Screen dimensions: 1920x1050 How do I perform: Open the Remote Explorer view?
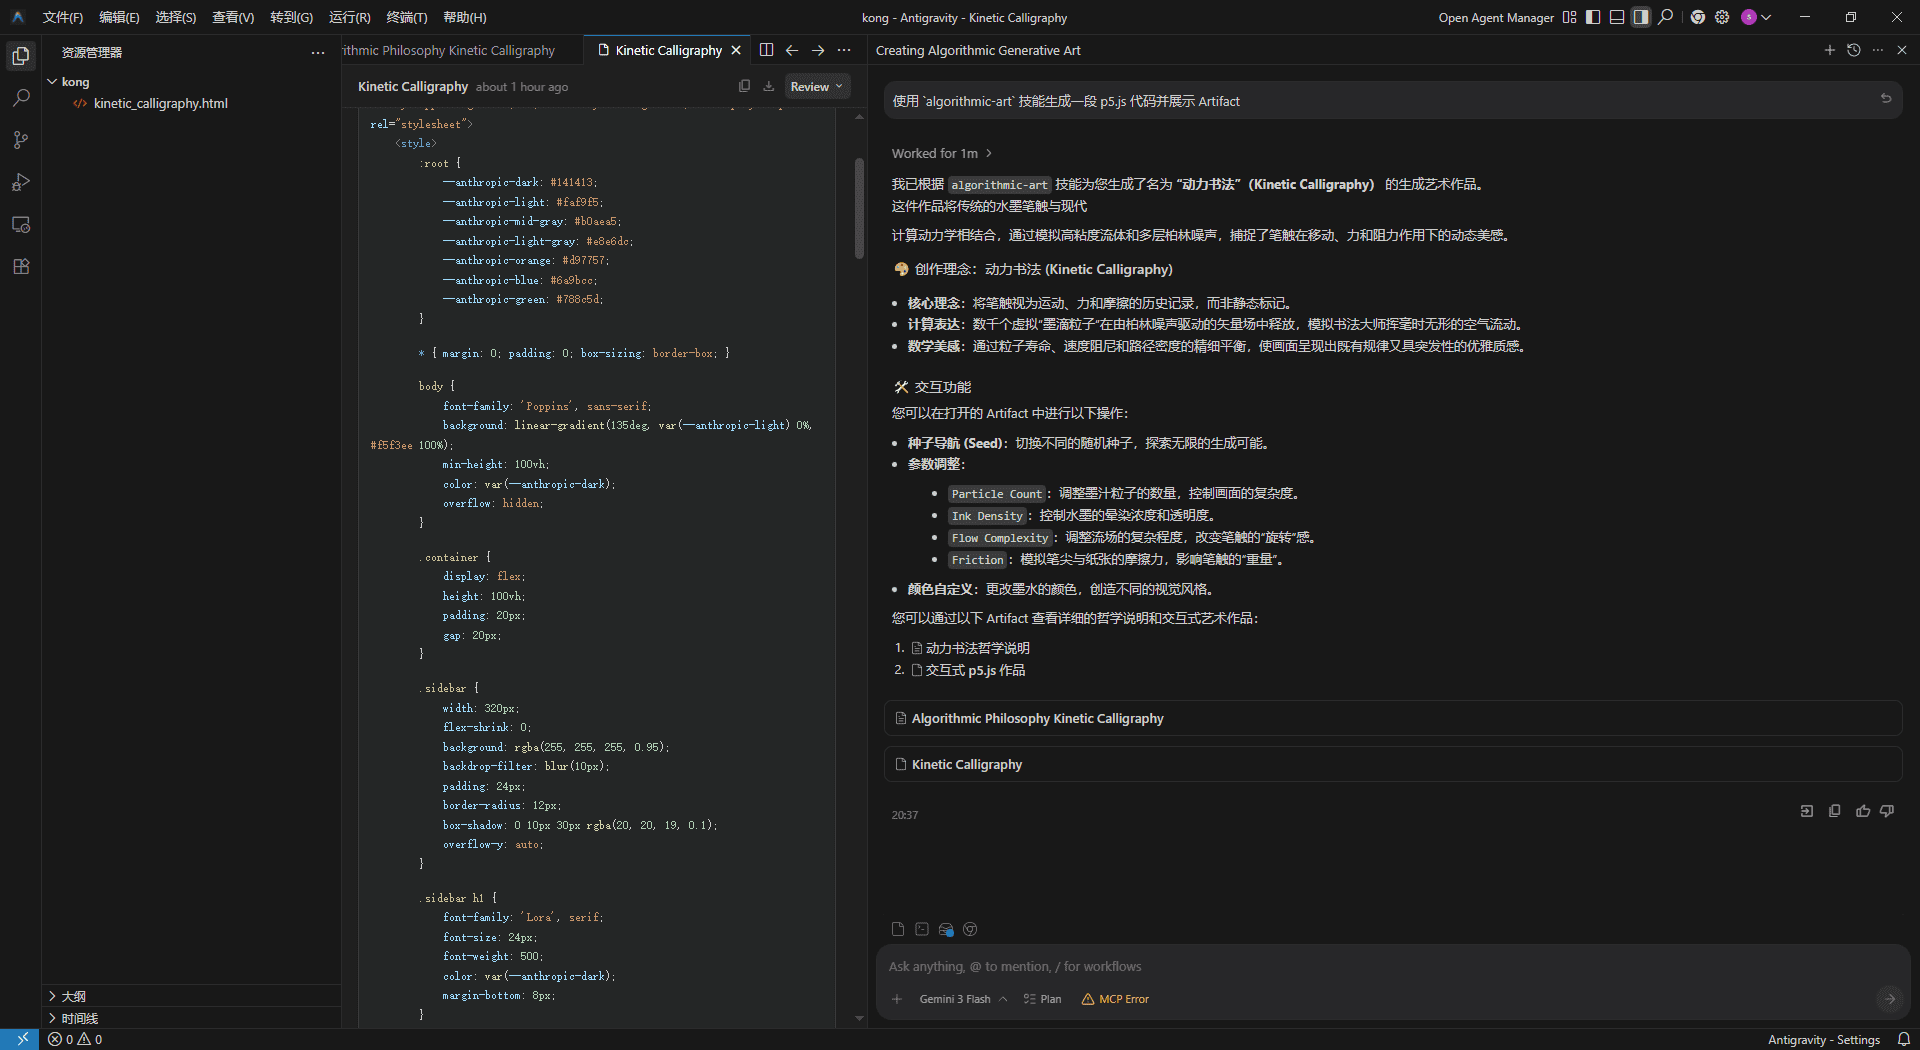coord(21,224)
